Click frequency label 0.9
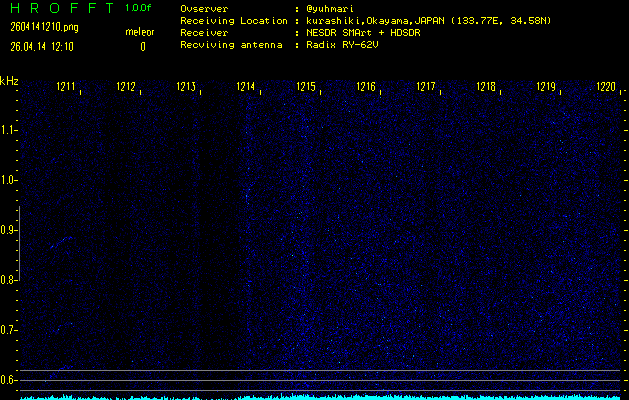 tap(7, 230)
